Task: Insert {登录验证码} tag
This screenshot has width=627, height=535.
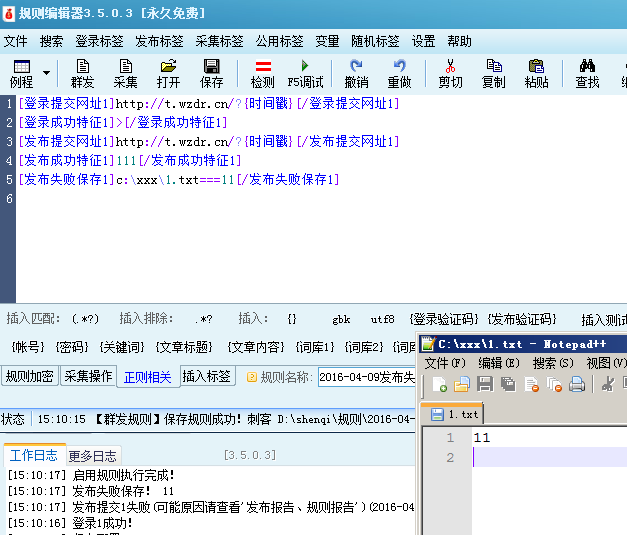Action: pos(444,319)
